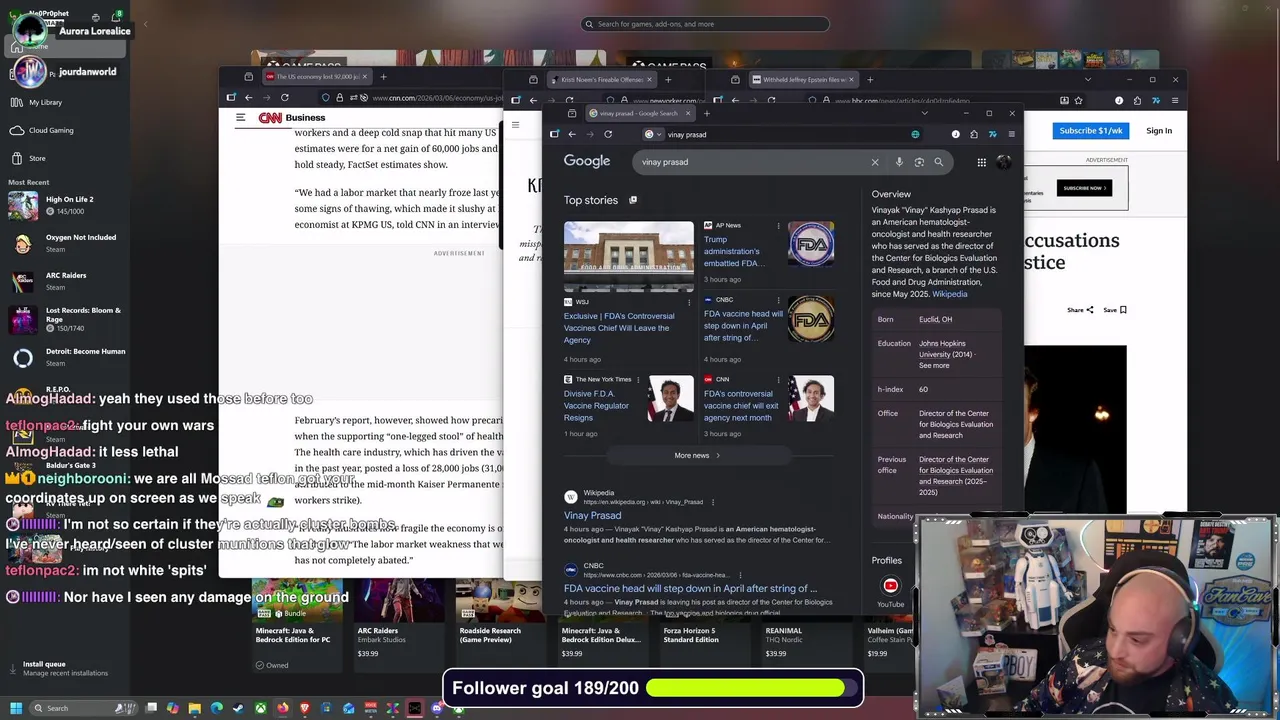
Task: Open BBC window extensions puzzle icon
Action: [1137, 100]
